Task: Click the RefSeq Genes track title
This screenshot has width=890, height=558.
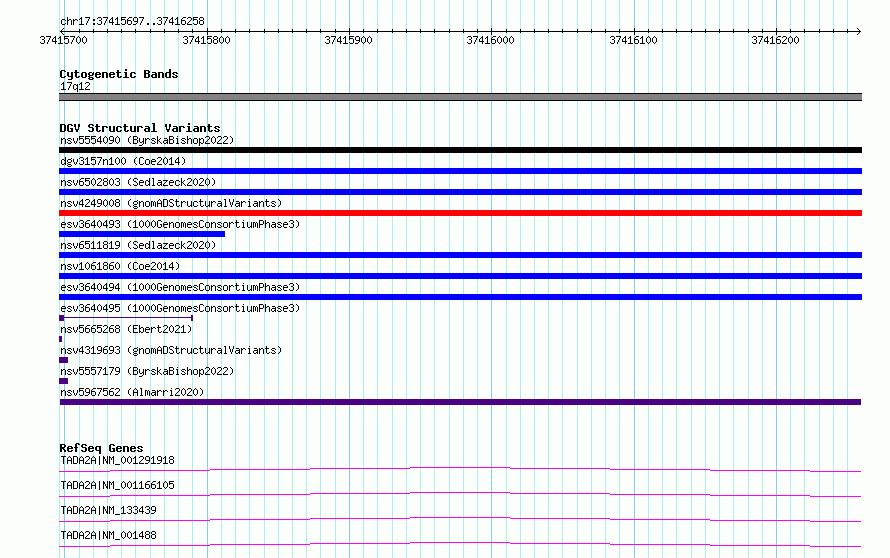Action: click(x=101, y=448)
